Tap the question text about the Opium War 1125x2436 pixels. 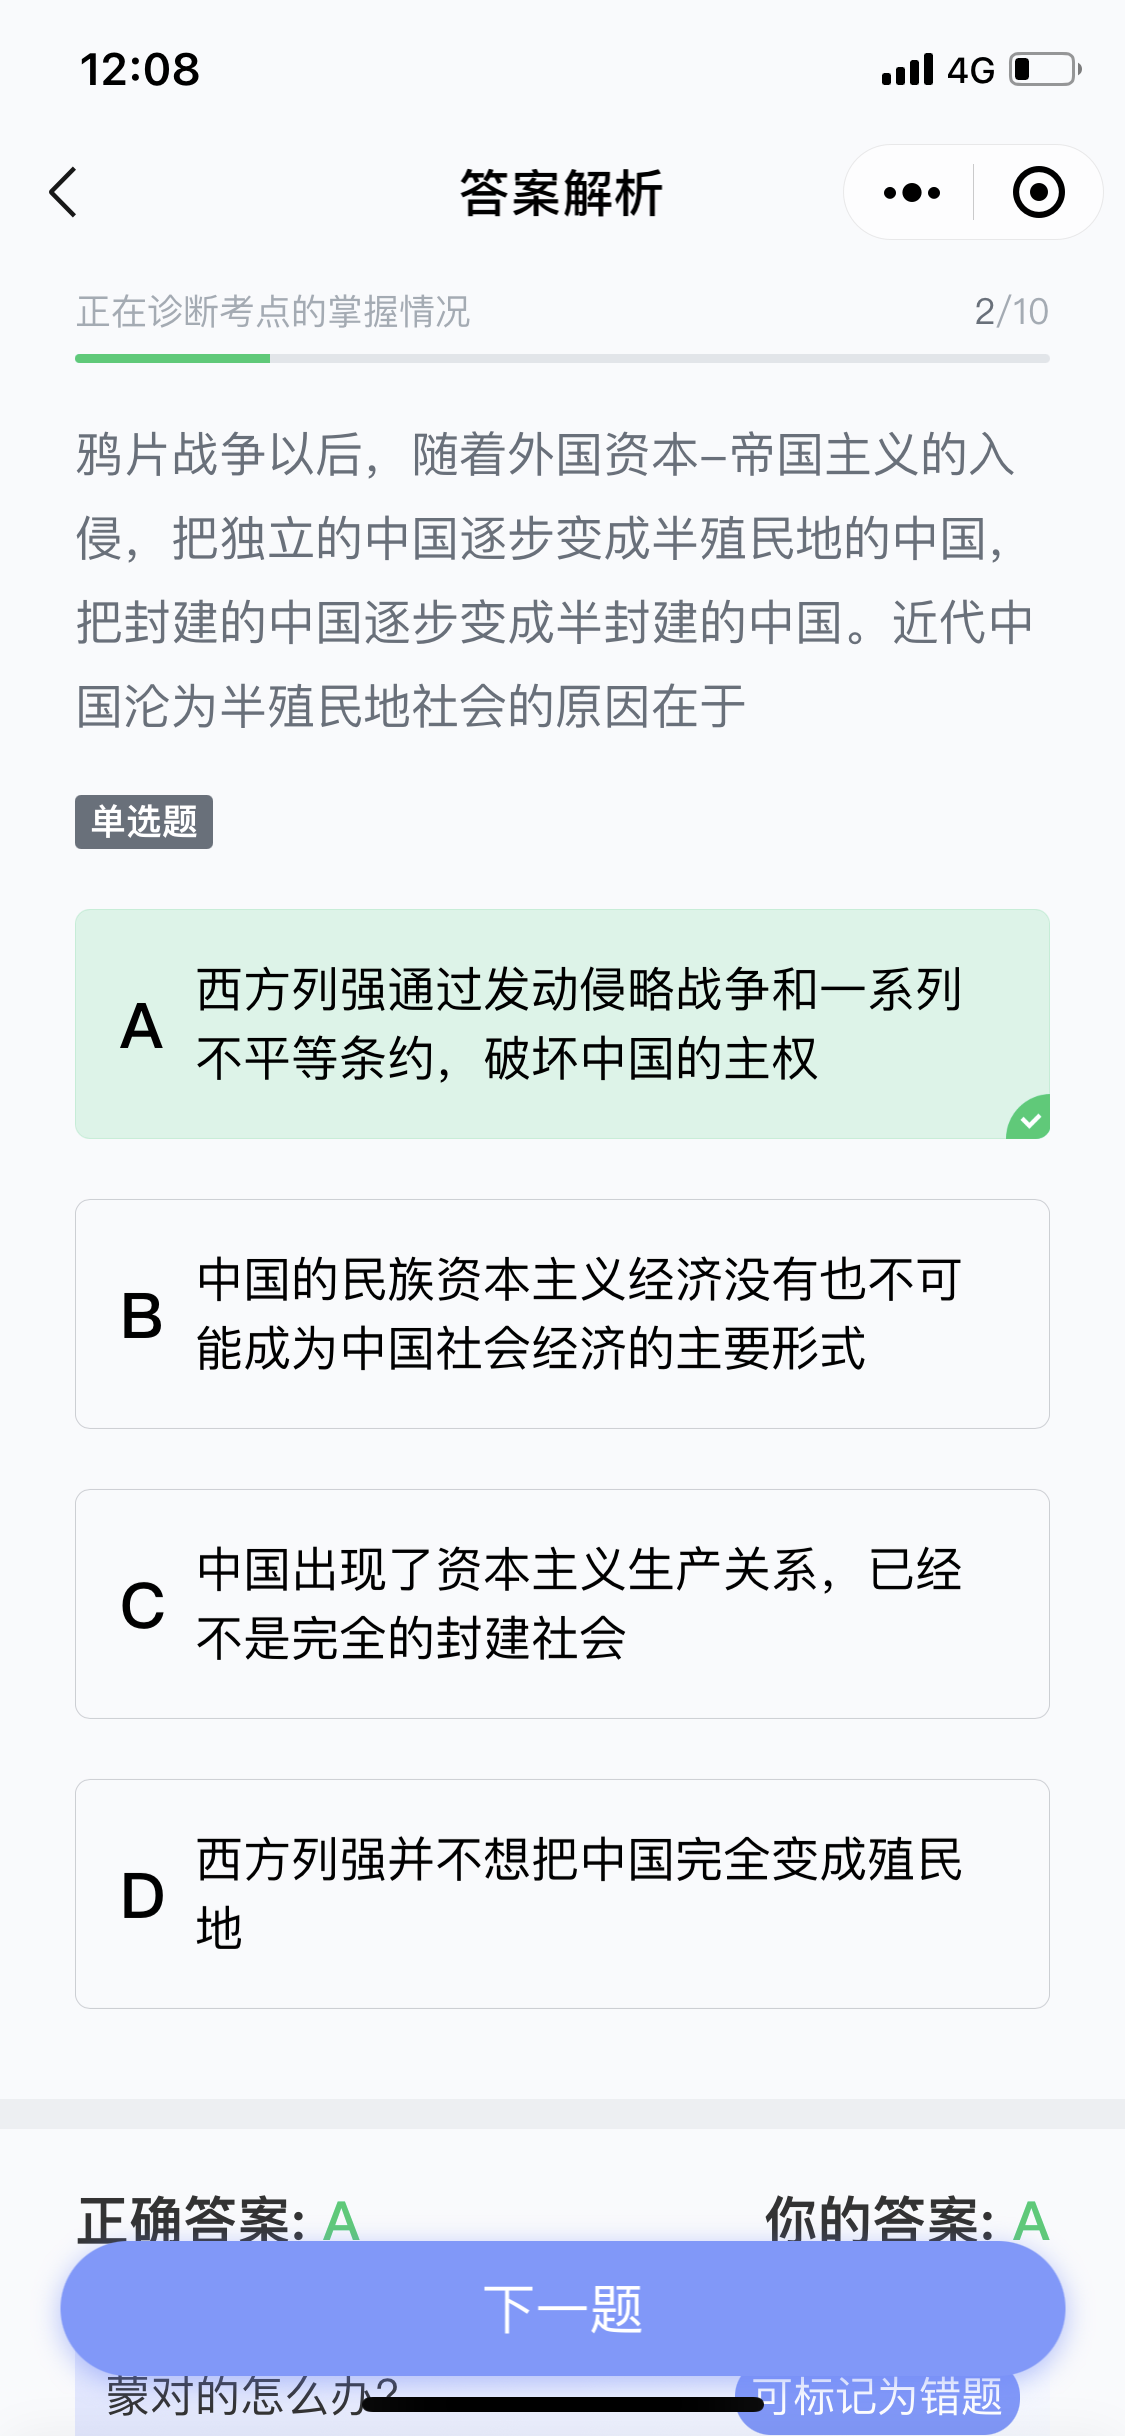[556, 580]
